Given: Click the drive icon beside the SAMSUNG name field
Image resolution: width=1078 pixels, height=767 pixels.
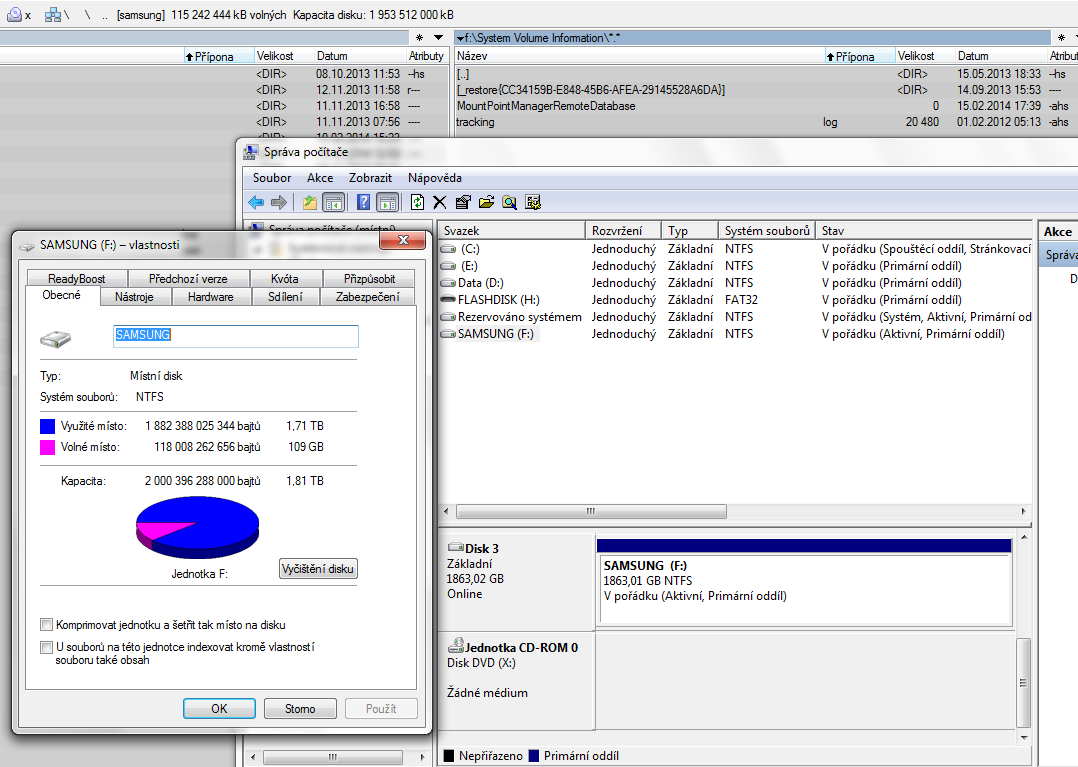Looking at the screenshot, I should 56,337.
